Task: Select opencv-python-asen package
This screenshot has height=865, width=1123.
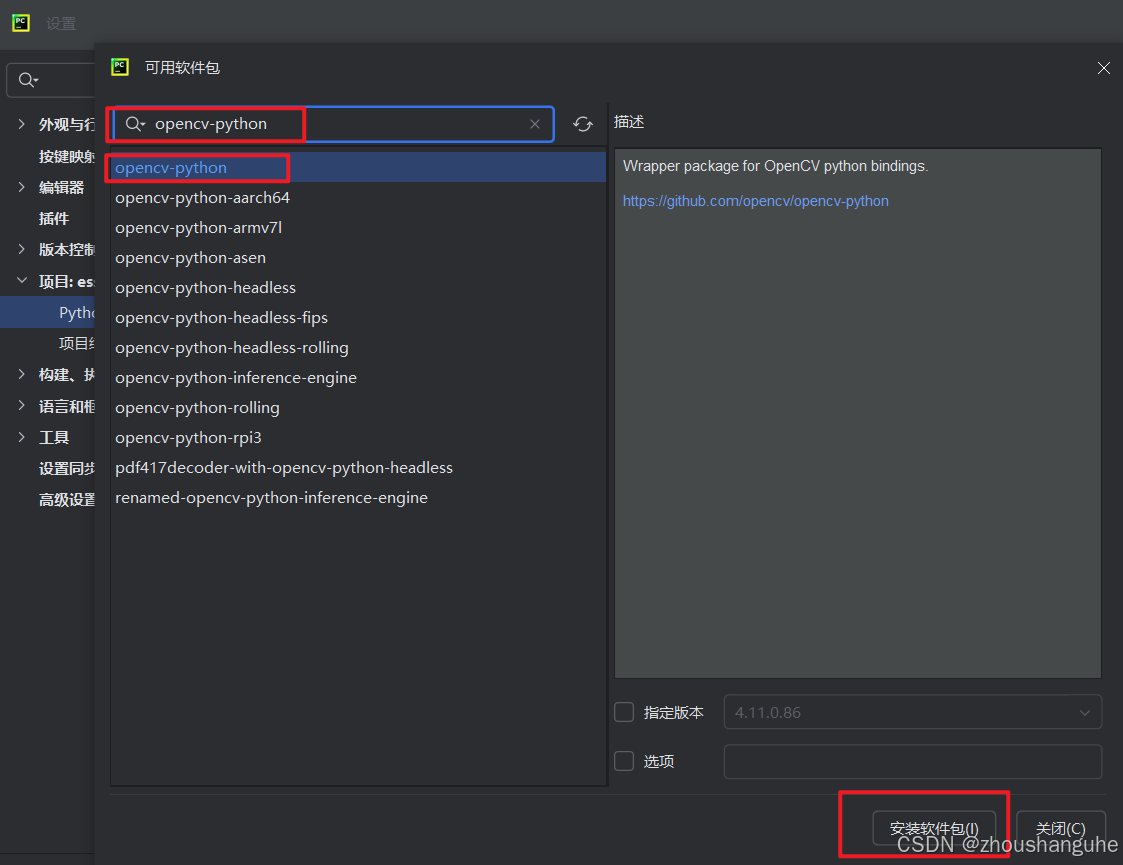Action: point(358,257)
